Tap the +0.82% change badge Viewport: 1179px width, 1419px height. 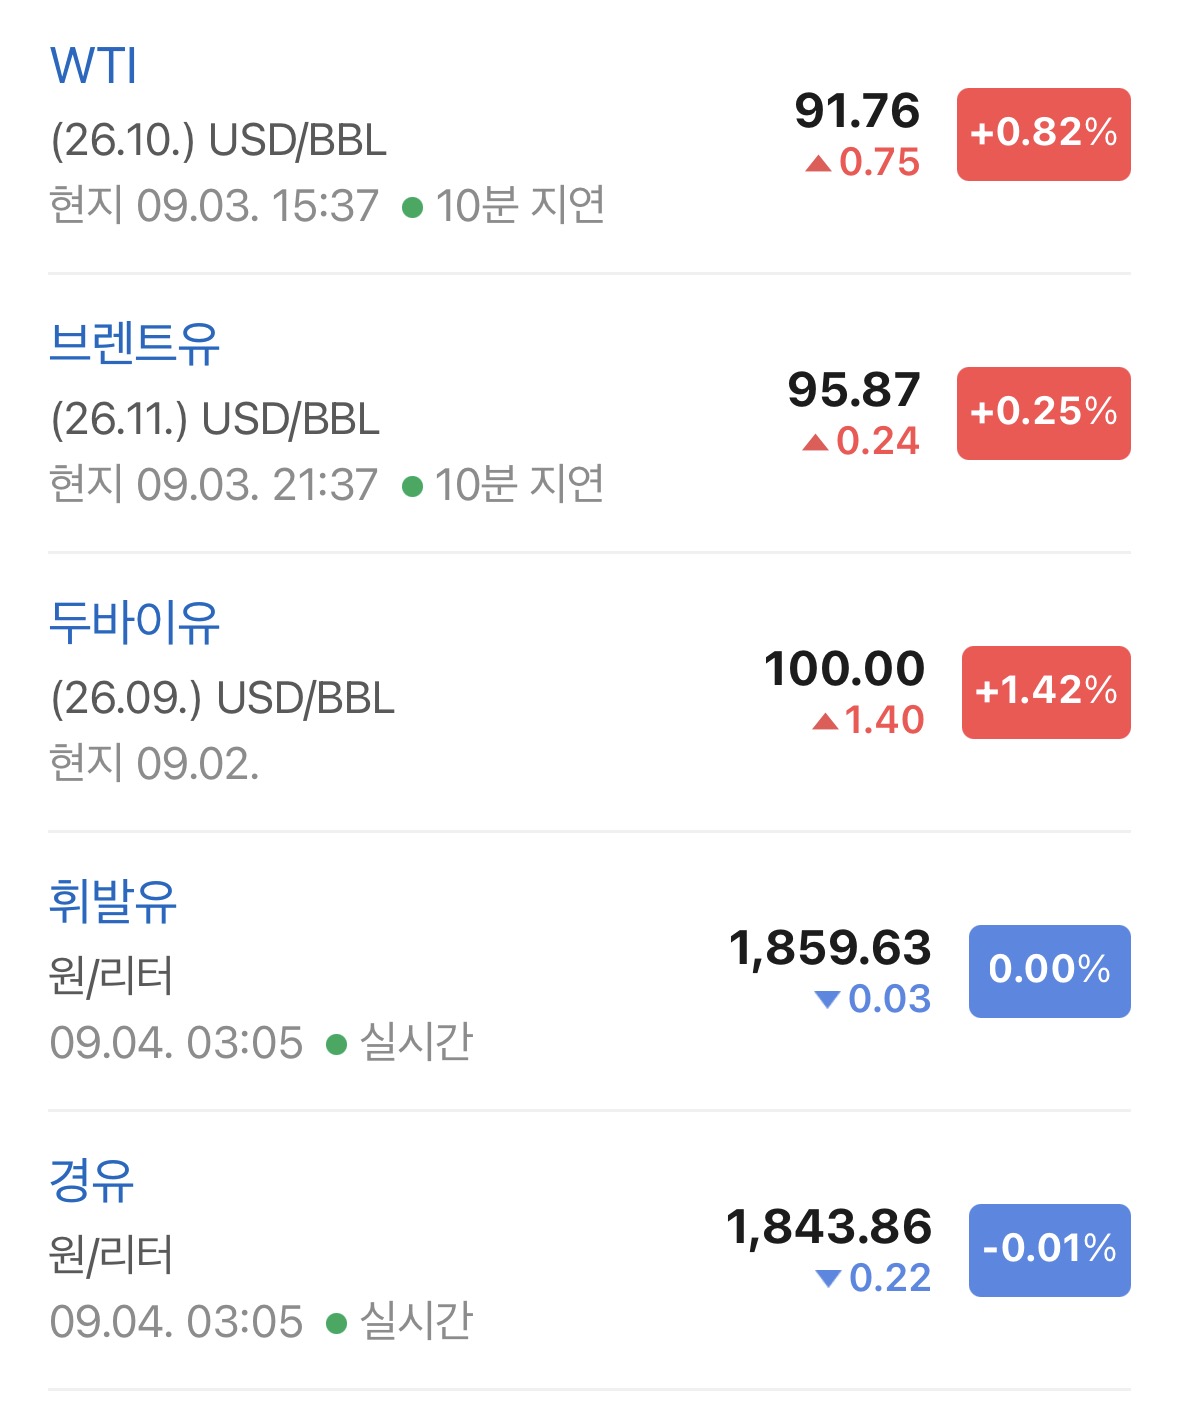(x=1043, y=134)
